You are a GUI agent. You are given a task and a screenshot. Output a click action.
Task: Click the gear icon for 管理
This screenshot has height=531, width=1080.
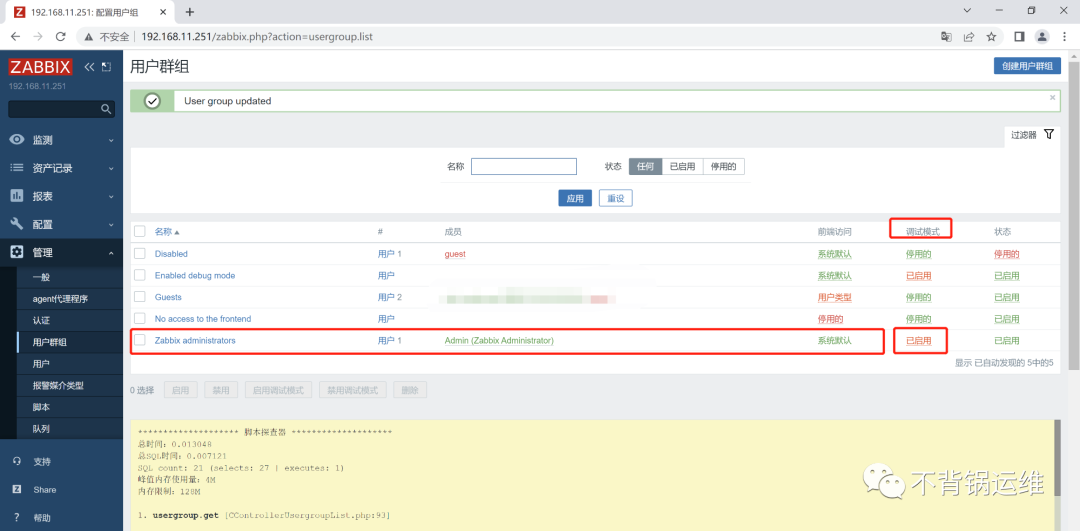17,252
